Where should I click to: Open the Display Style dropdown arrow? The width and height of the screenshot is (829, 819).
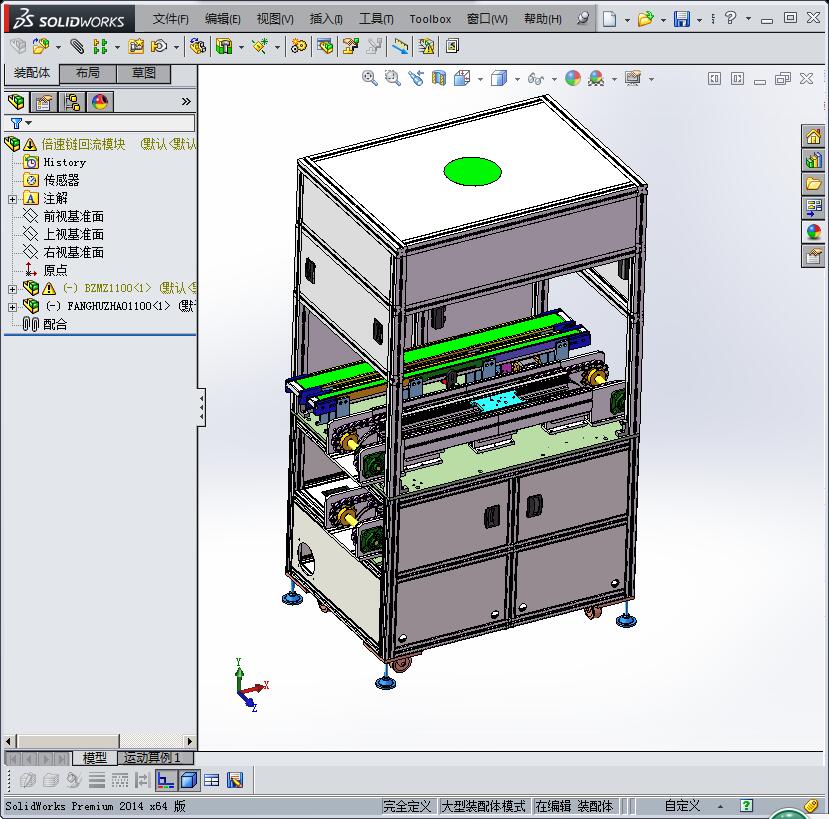click(517, 79)
